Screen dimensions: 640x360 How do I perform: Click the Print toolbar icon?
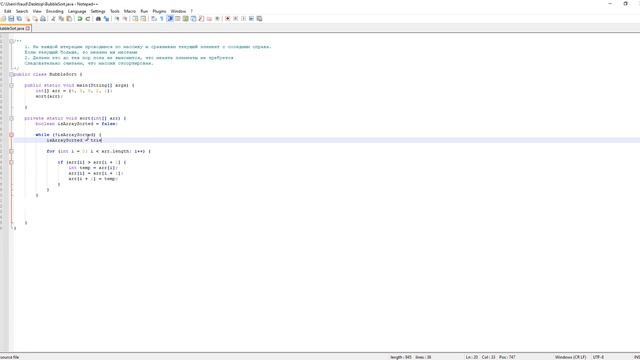[43, 19]
